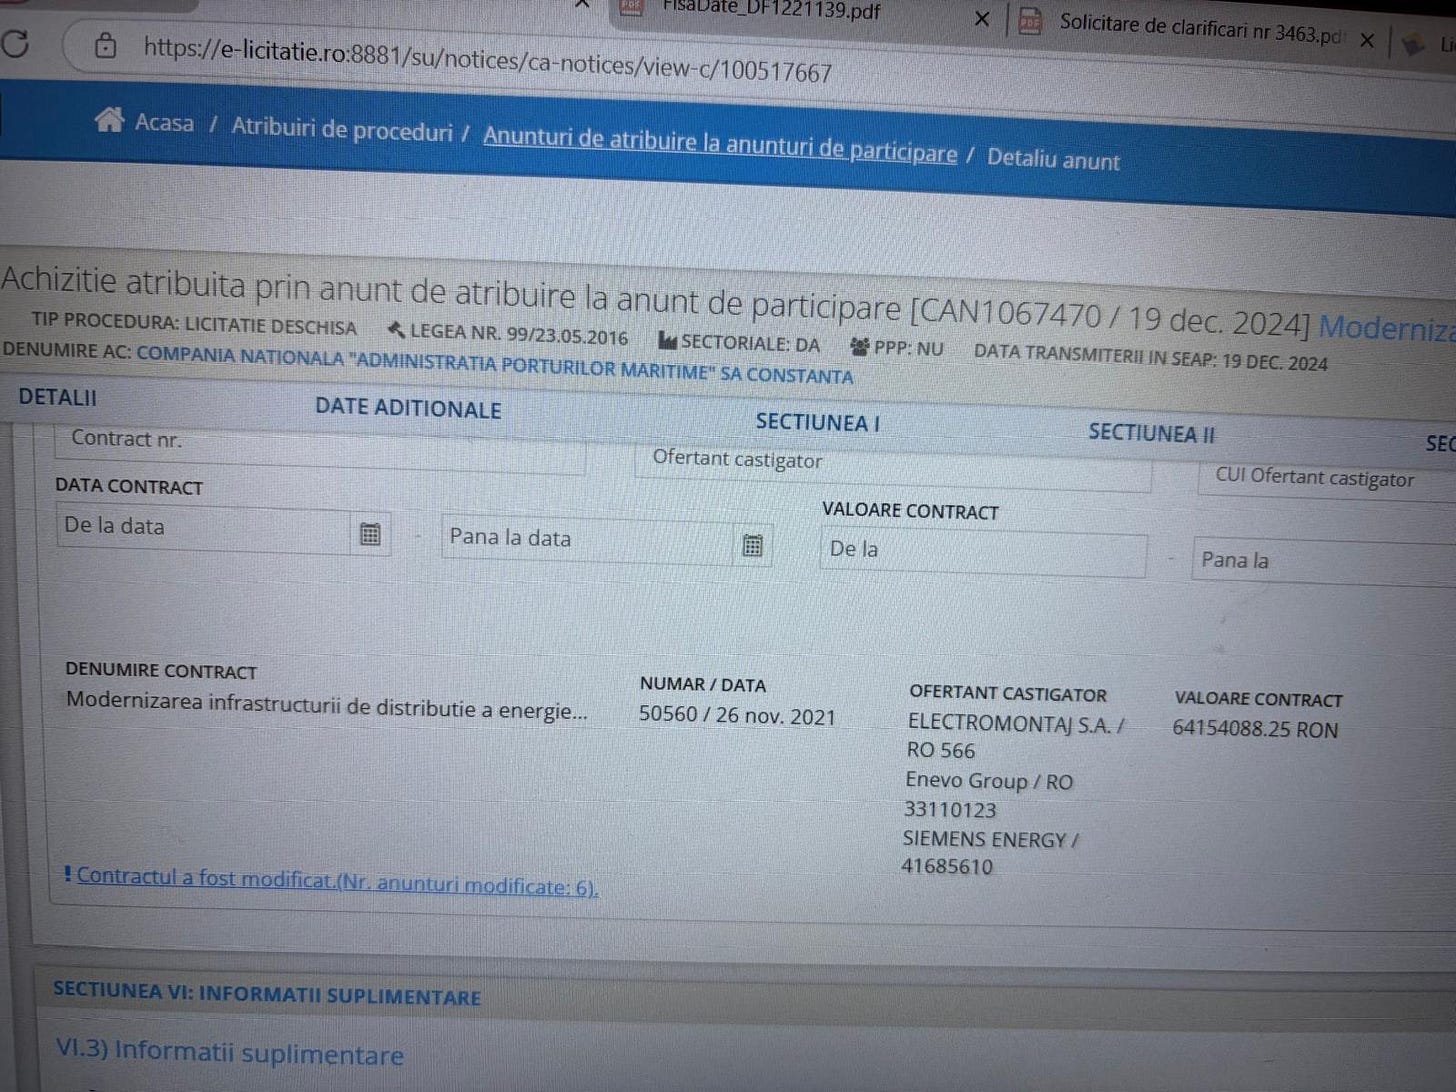Focus the De la data input
This screenshot has height=1092, width=1456.
(x=205, y=529)
